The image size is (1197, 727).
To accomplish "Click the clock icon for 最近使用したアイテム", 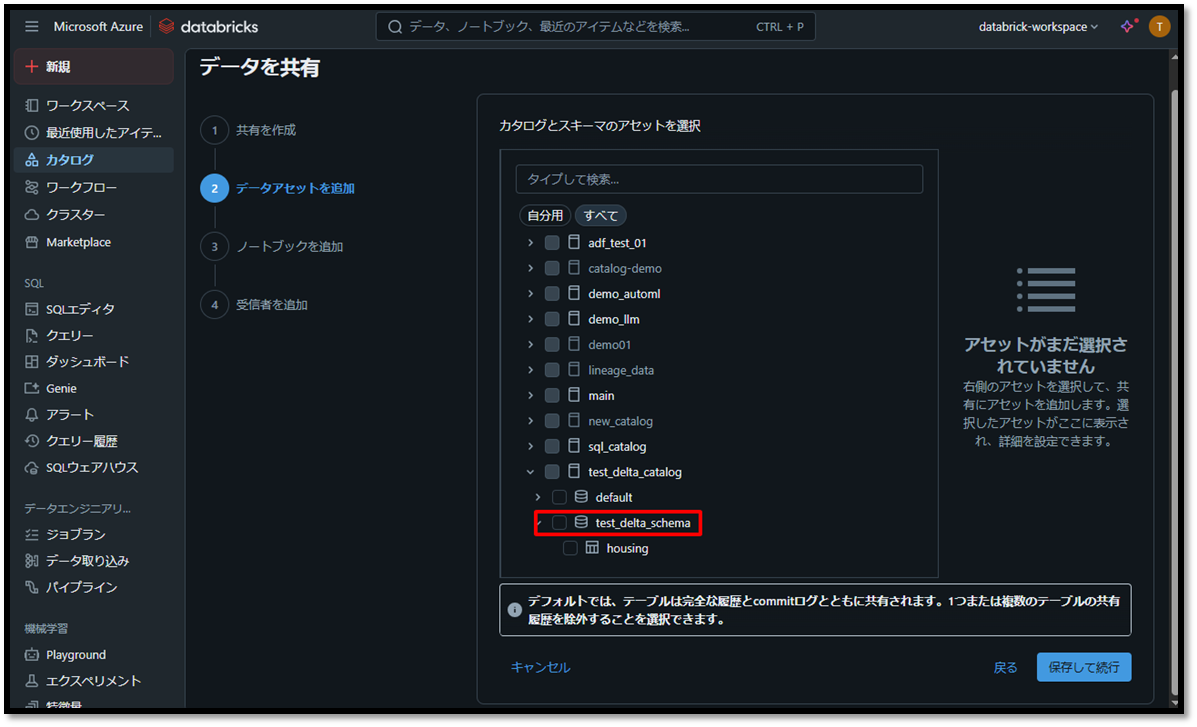I will pyautogui.click(x=31, y=133).
